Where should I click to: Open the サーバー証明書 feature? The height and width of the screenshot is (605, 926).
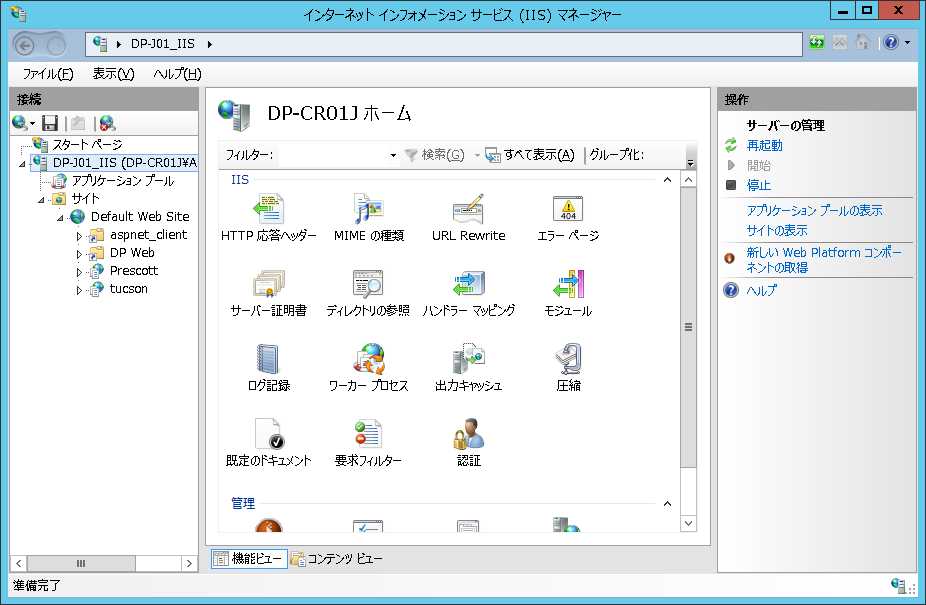[269, 293]
